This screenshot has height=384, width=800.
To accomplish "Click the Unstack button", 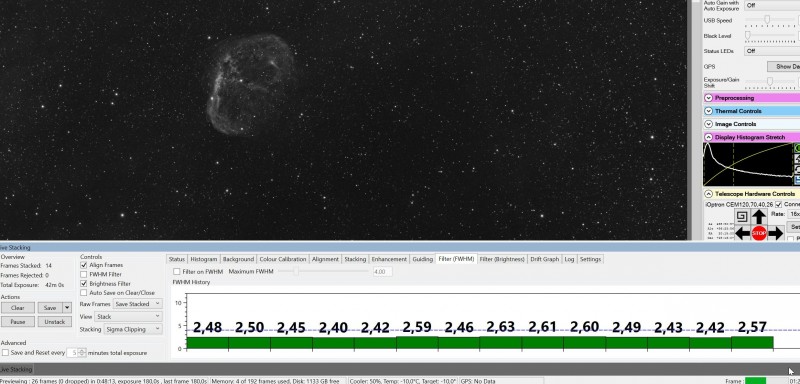I will [55, 322].
